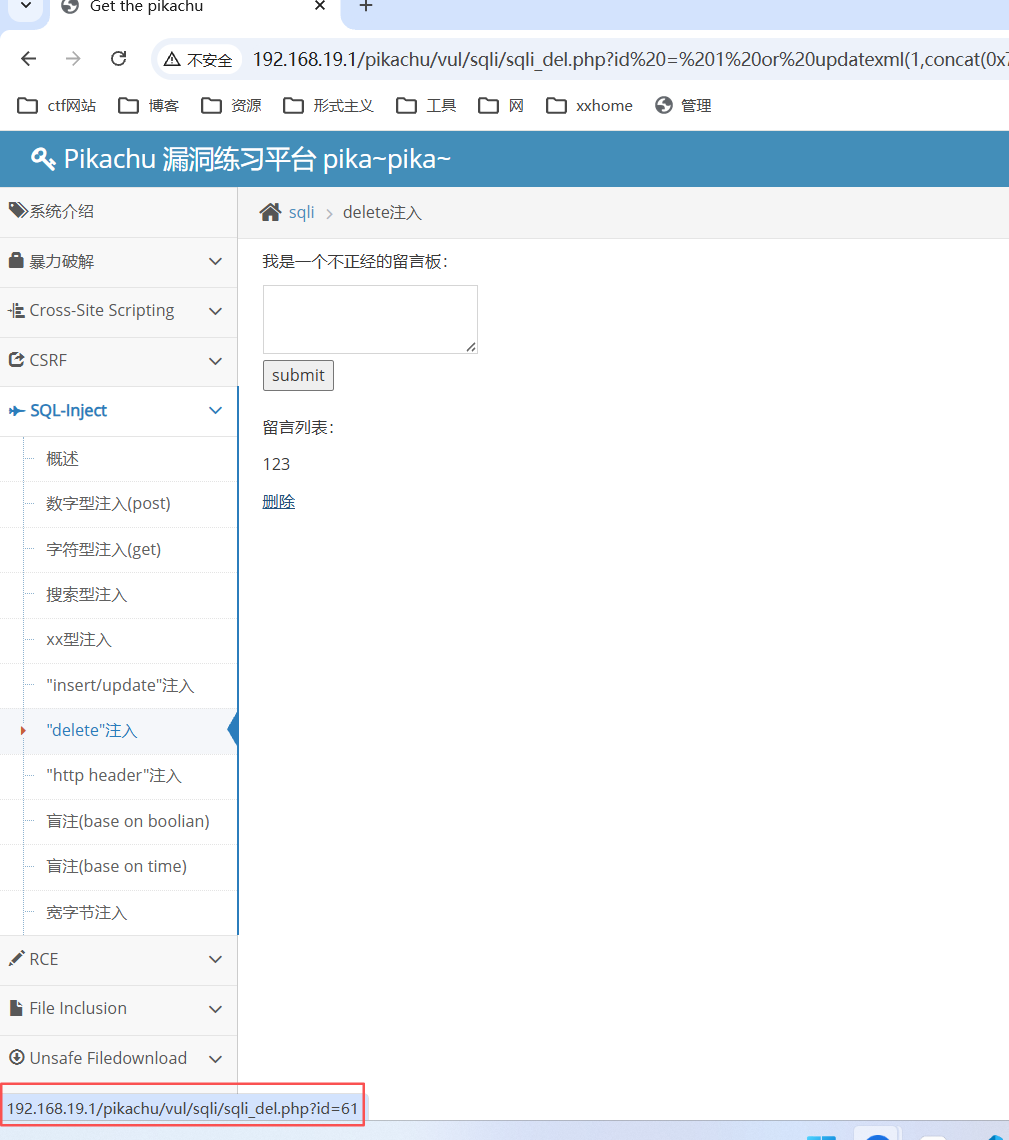Open the ctf网站 bookmark folder
The image size is (1009, 1140).
(57, 106)
